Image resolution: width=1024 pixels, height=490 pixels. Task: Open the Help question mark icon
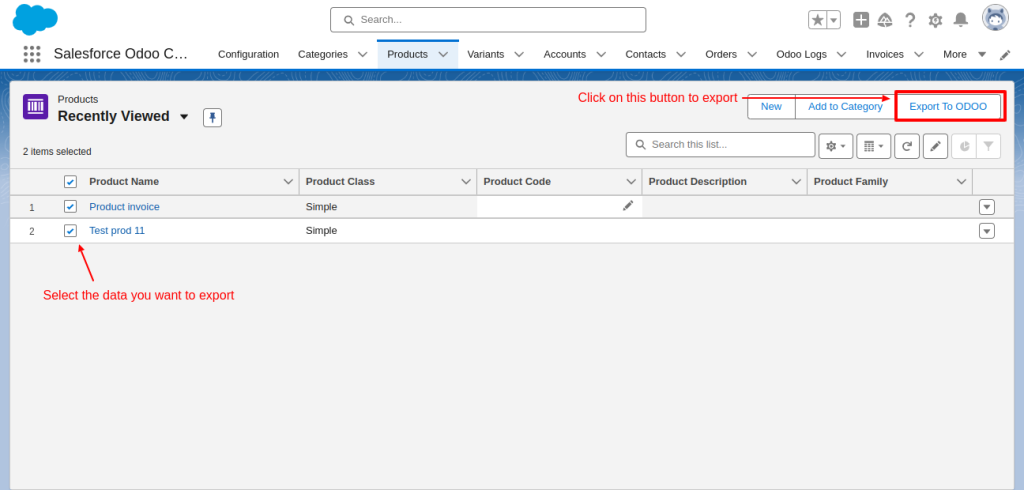(x=910, y=20)
